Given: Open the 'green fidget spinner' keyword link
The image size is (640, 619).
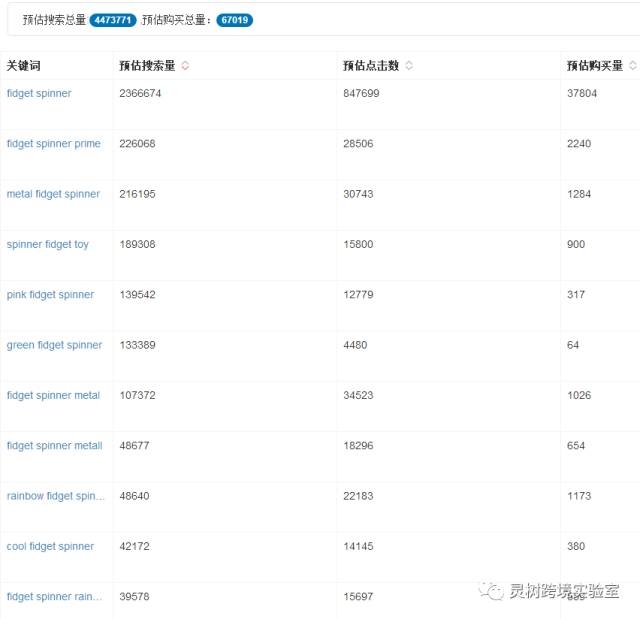Looking at the screenshot, I should [x=54, y=345].
